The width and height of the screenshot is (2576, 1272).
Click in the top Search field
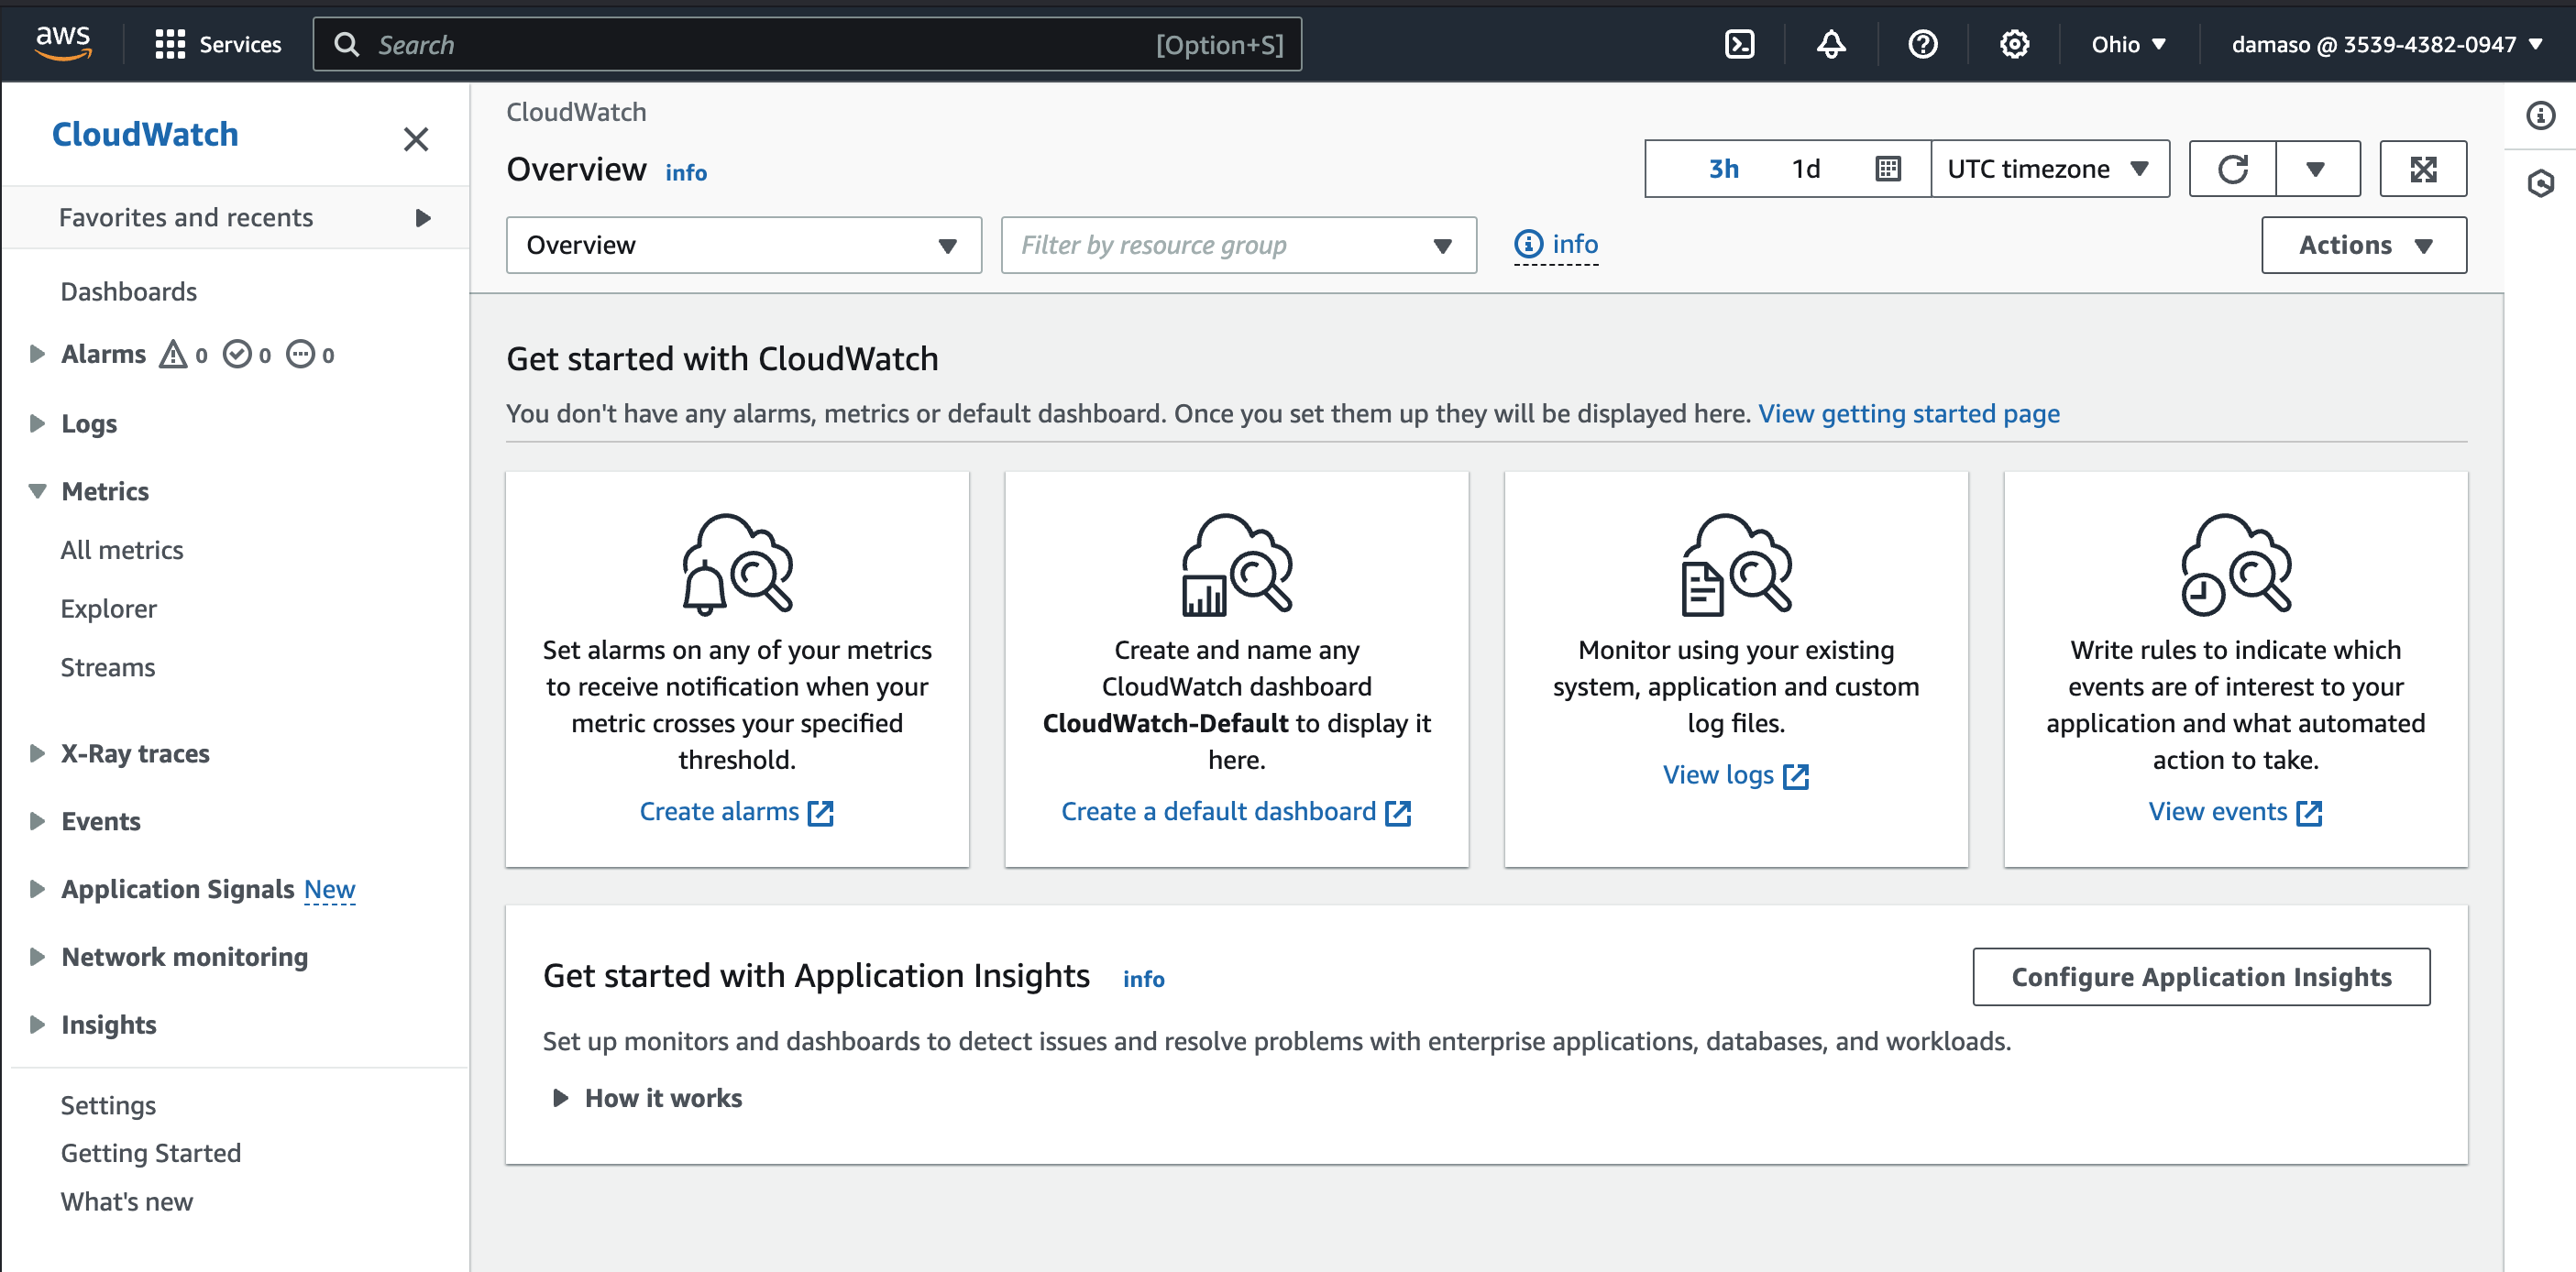point(760,44)
